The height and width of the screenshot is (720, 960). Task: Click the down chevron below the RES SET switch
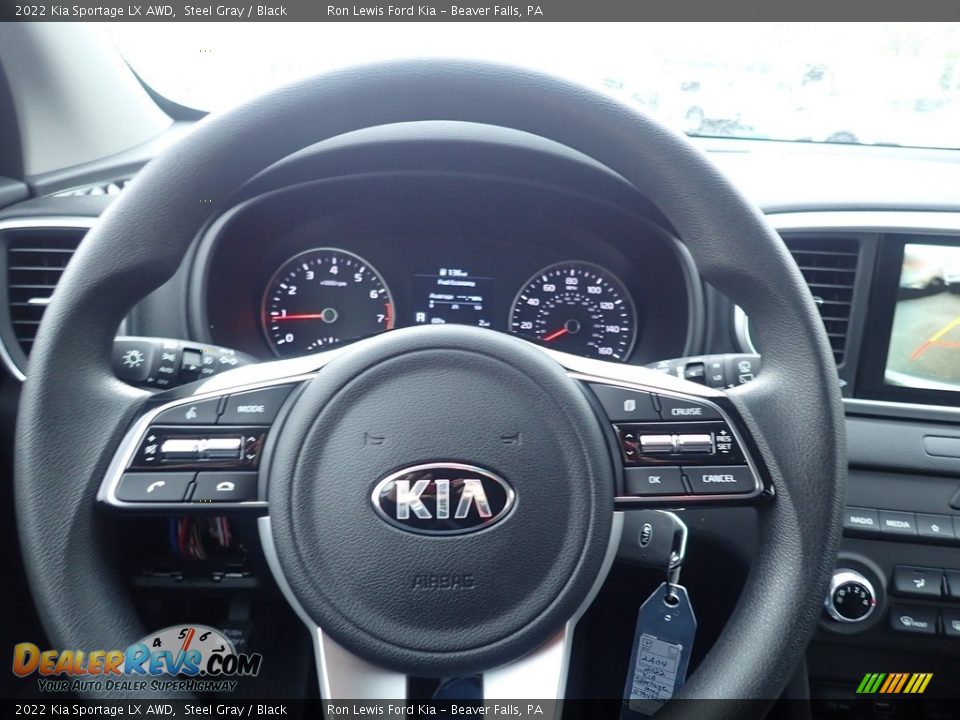tap(630, 453)
